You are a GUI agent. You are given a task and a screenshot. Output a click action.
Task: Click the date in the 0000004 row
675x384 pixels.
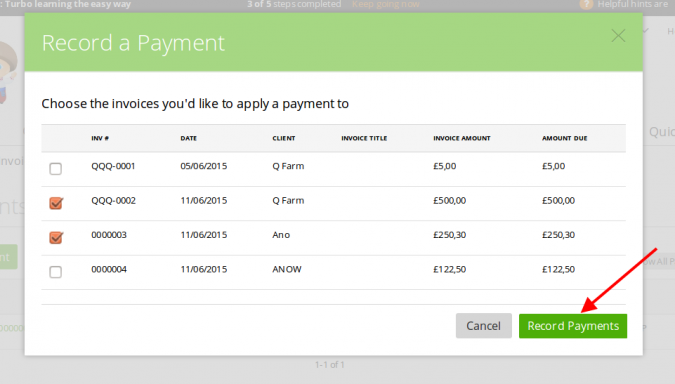pos(204,269)
